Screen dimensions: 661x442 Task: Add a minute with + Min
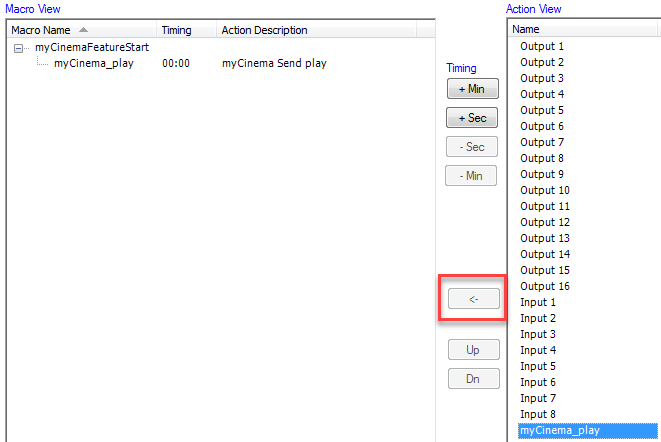(x=473, y=89)
